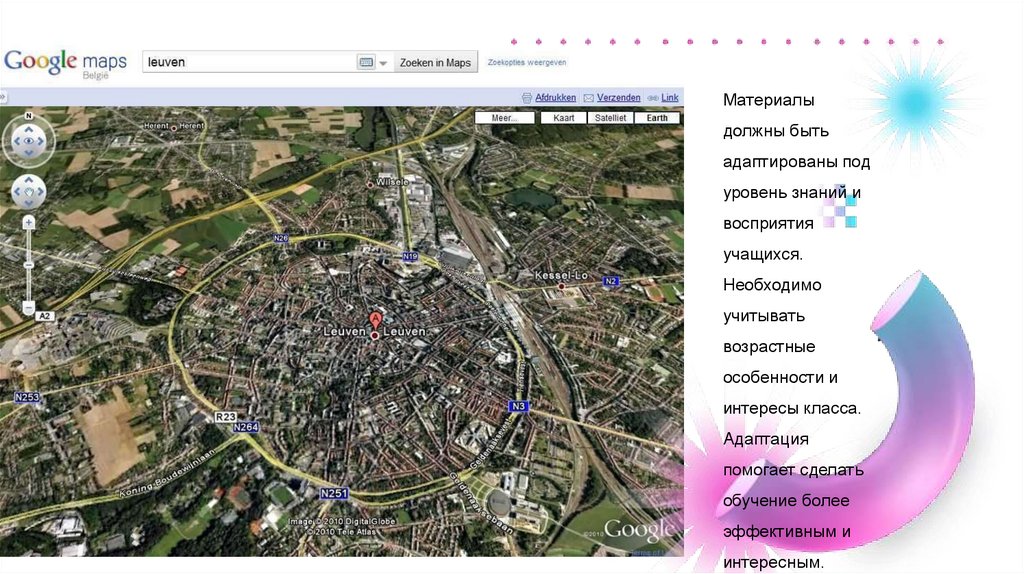Image resolution: width=1024 pixels, height=574 pixels.
Task: Click the chain icon beside Link
Action: click(652, 98)
